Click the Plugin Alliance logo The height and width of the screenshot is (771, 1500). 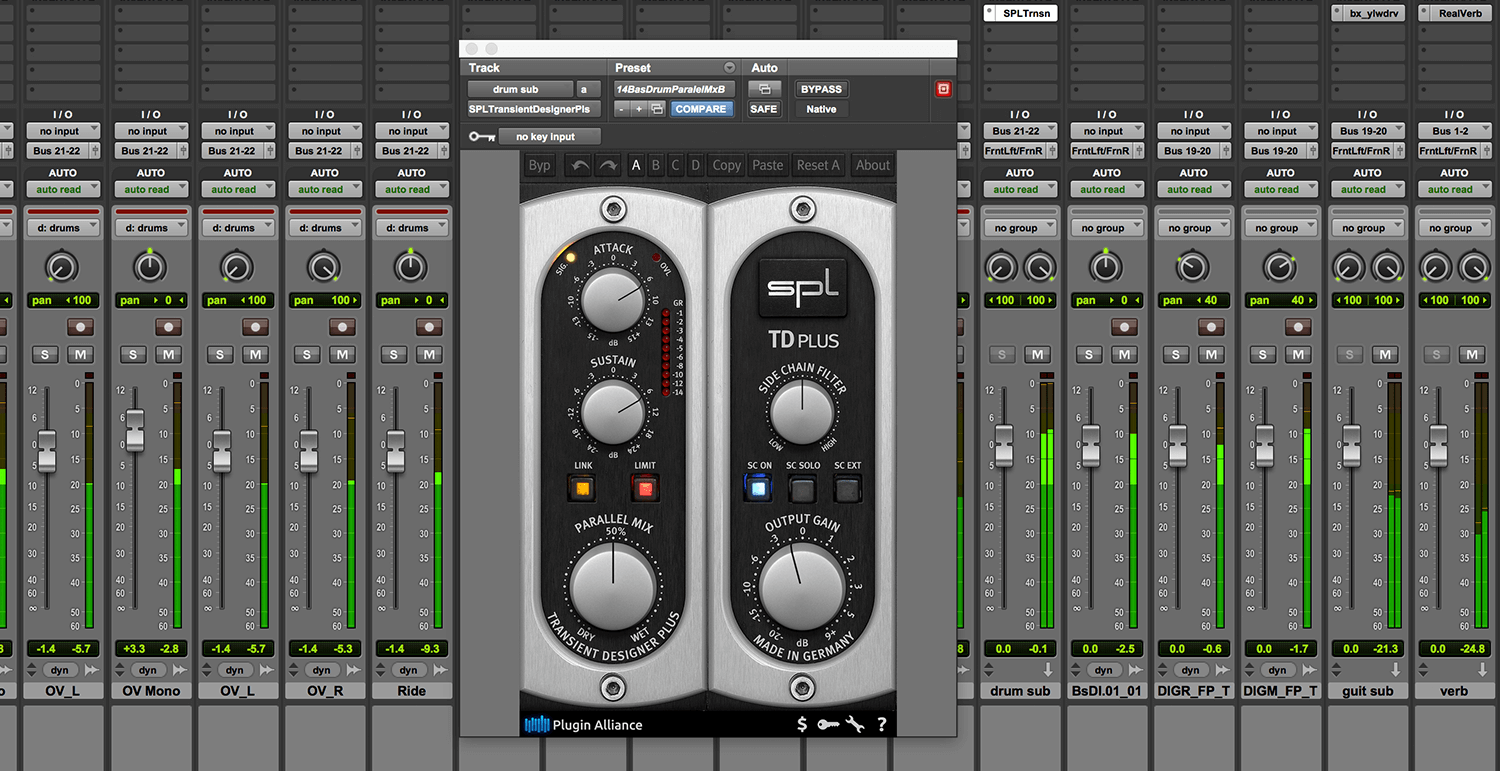tap(584, 725)
